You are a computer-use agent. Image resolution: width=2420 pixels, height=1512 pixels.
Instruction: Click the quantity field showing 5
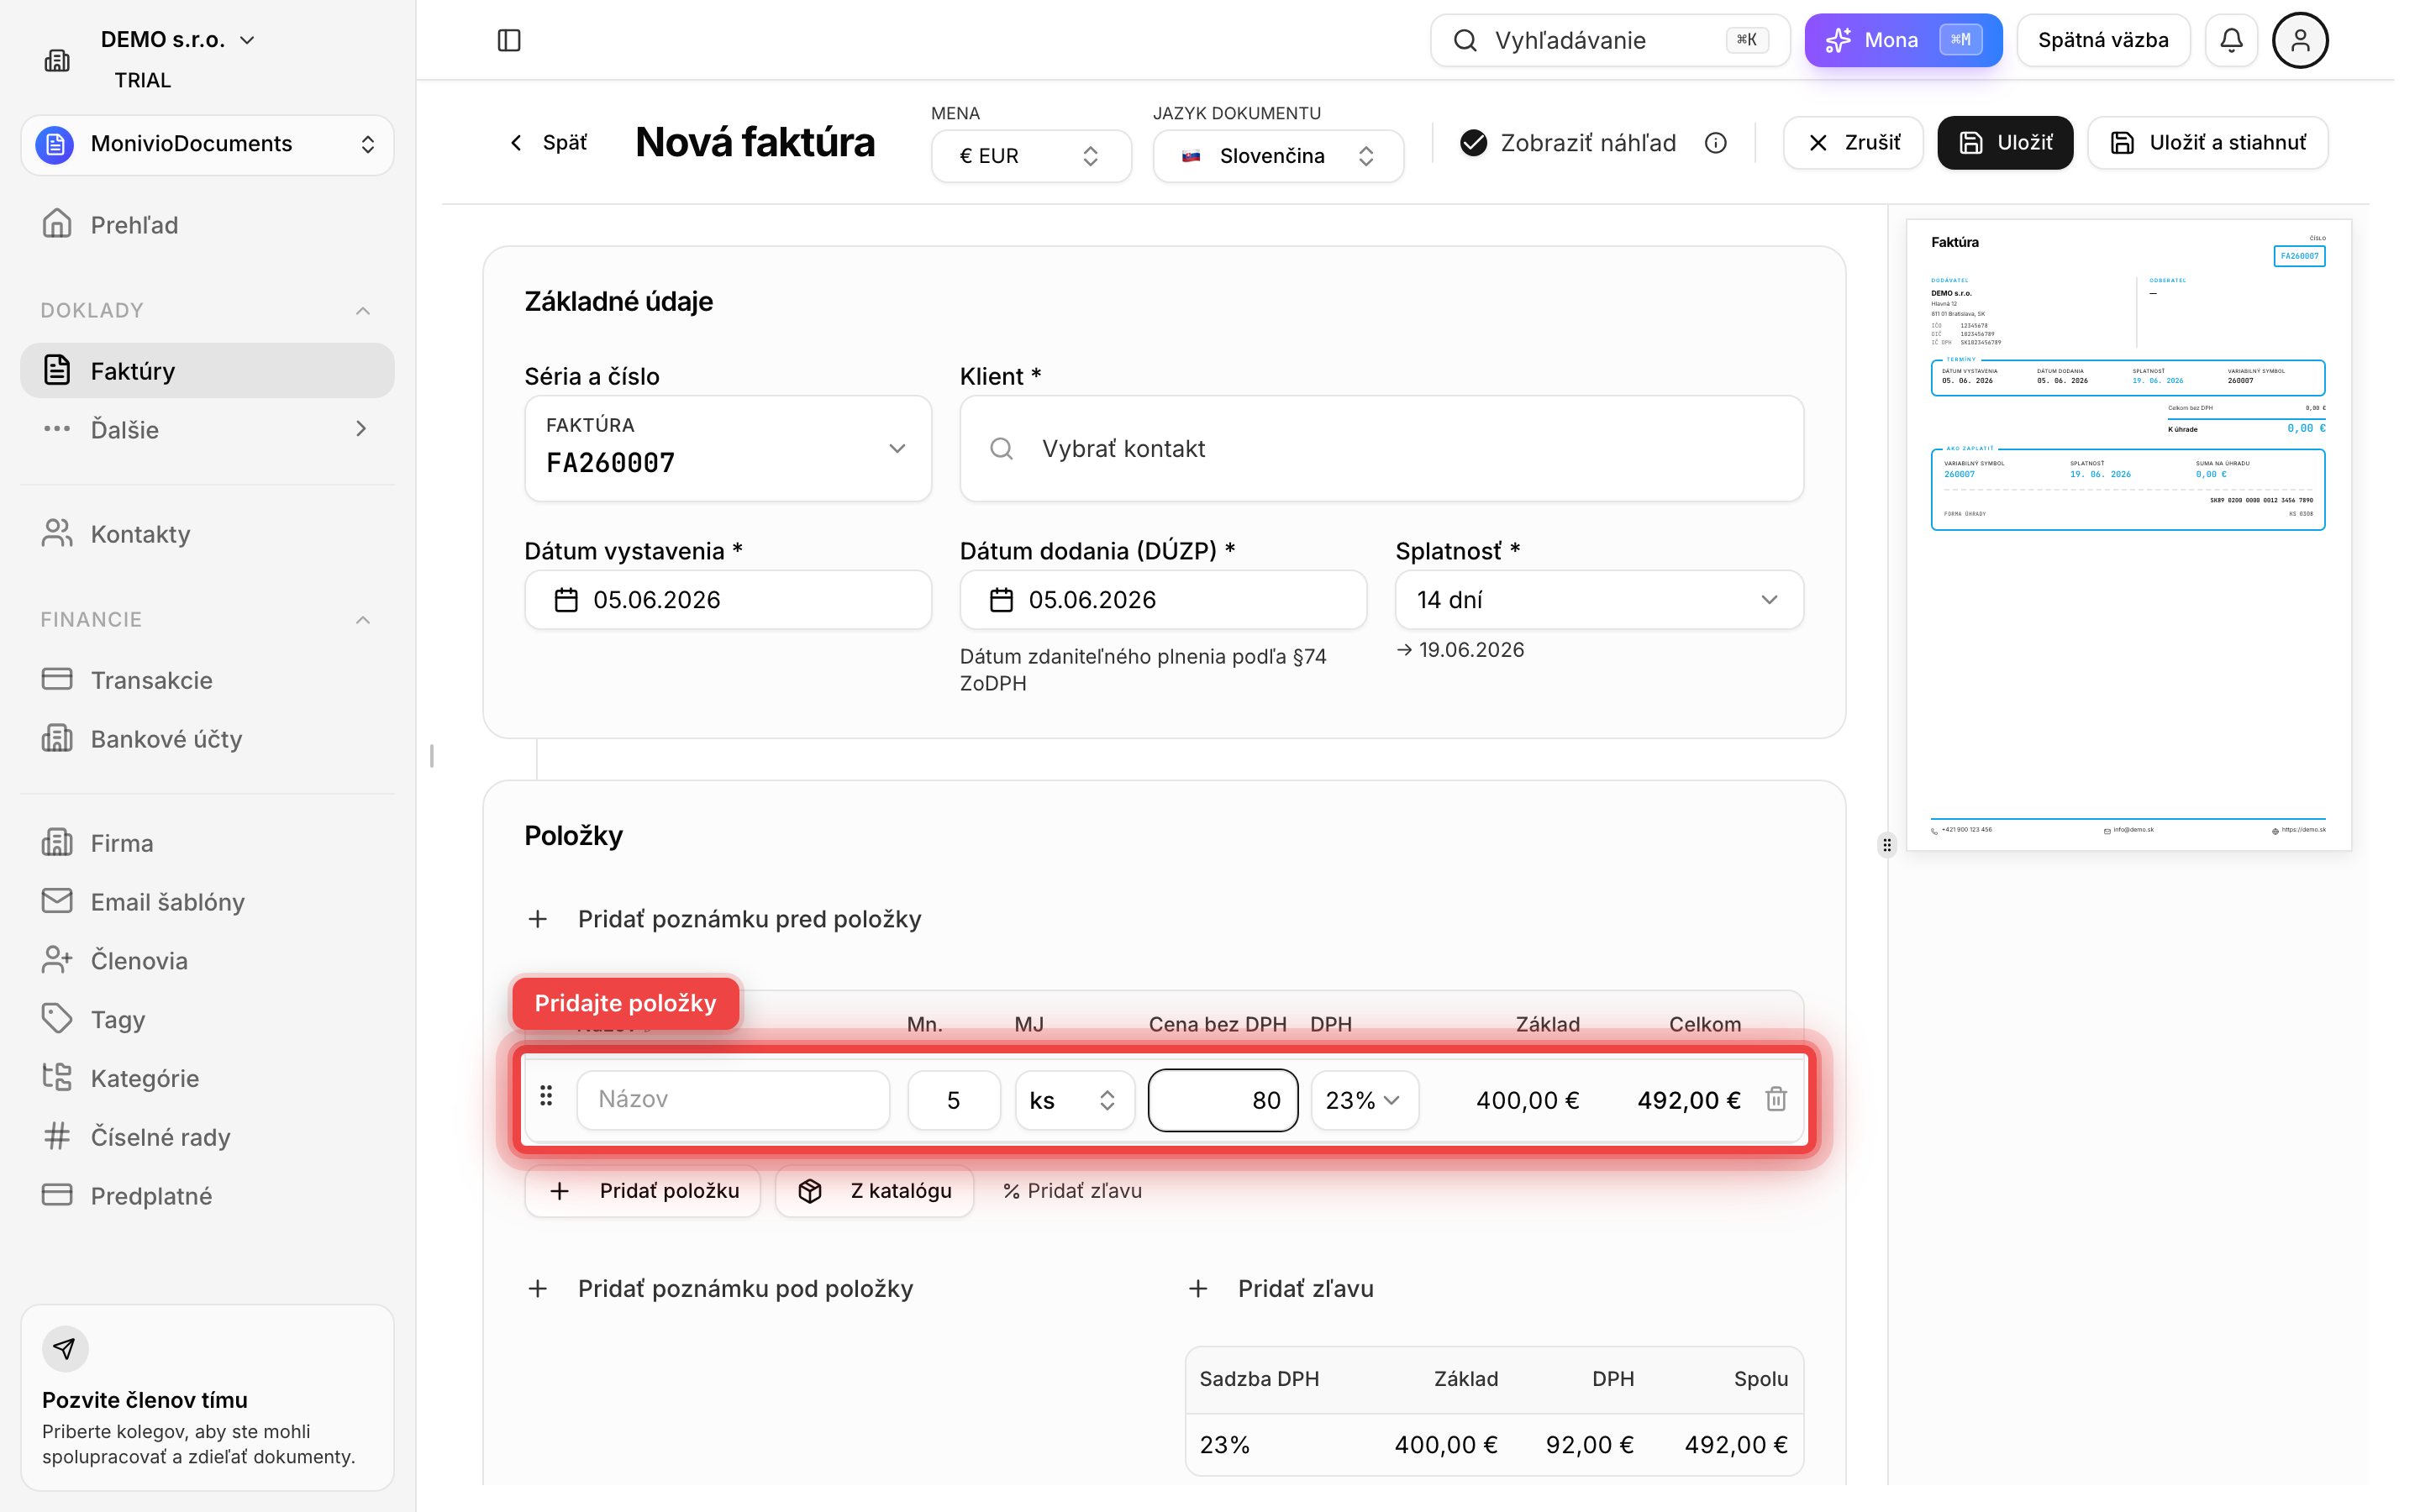click(x=954, y=1100)
